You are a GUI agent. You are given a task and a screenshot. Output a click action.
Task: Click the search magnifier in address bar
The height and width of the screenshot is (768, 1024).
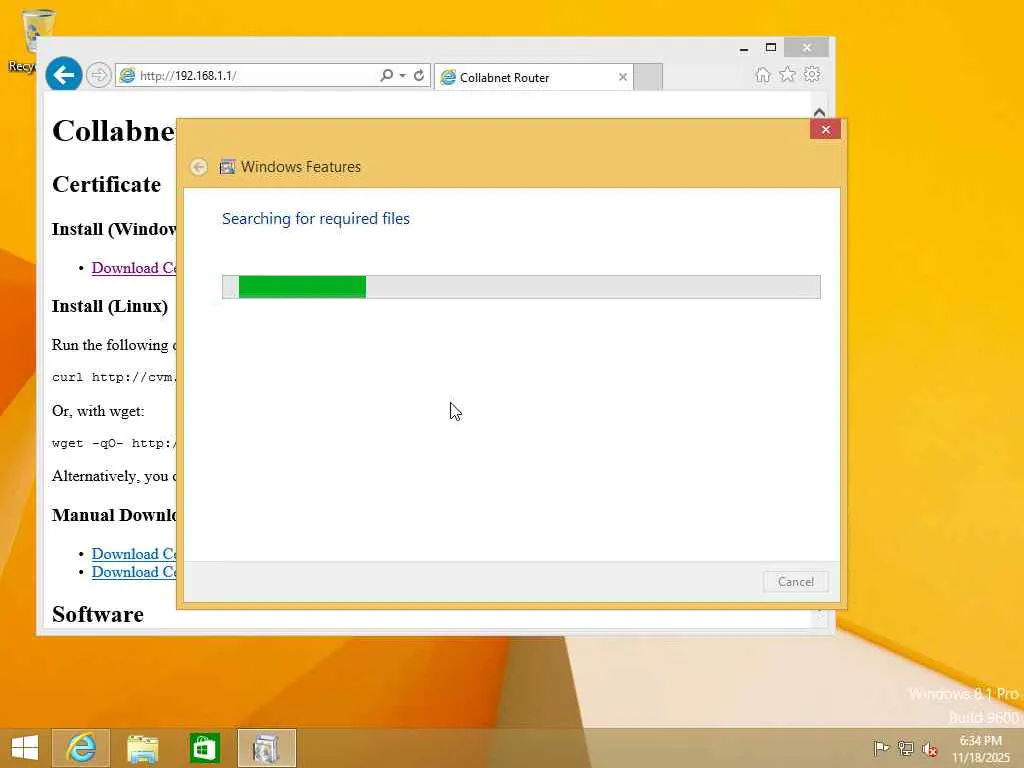tap(387, 76)
